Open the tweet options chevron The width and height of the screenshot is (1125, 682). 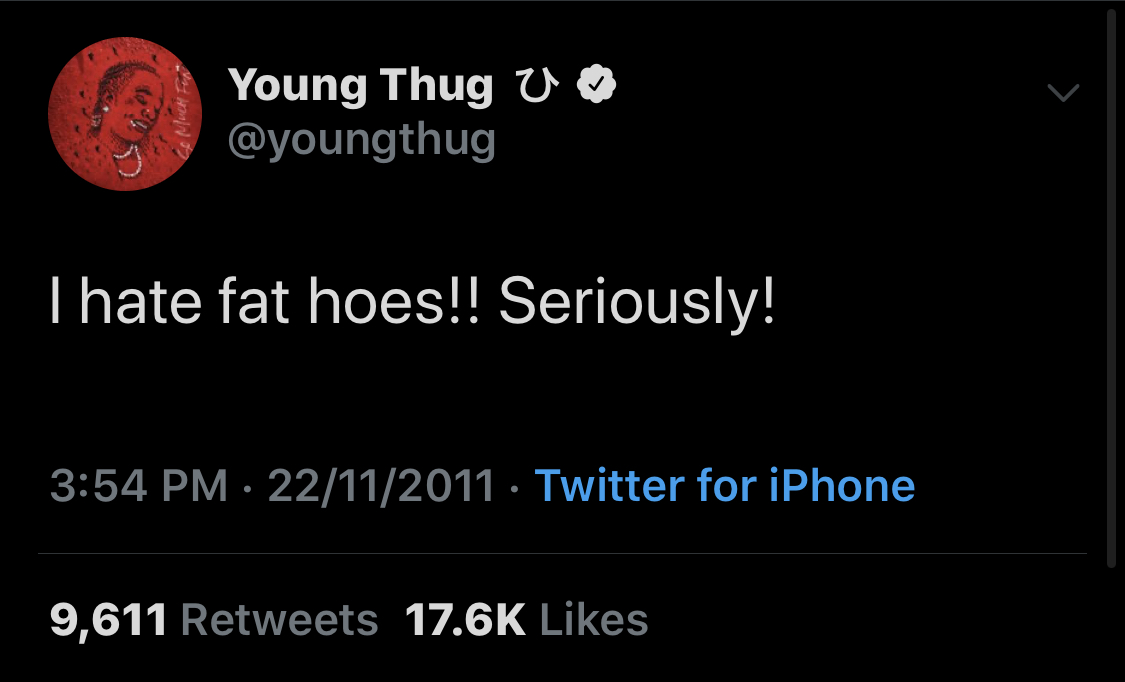click(1063, 93)
